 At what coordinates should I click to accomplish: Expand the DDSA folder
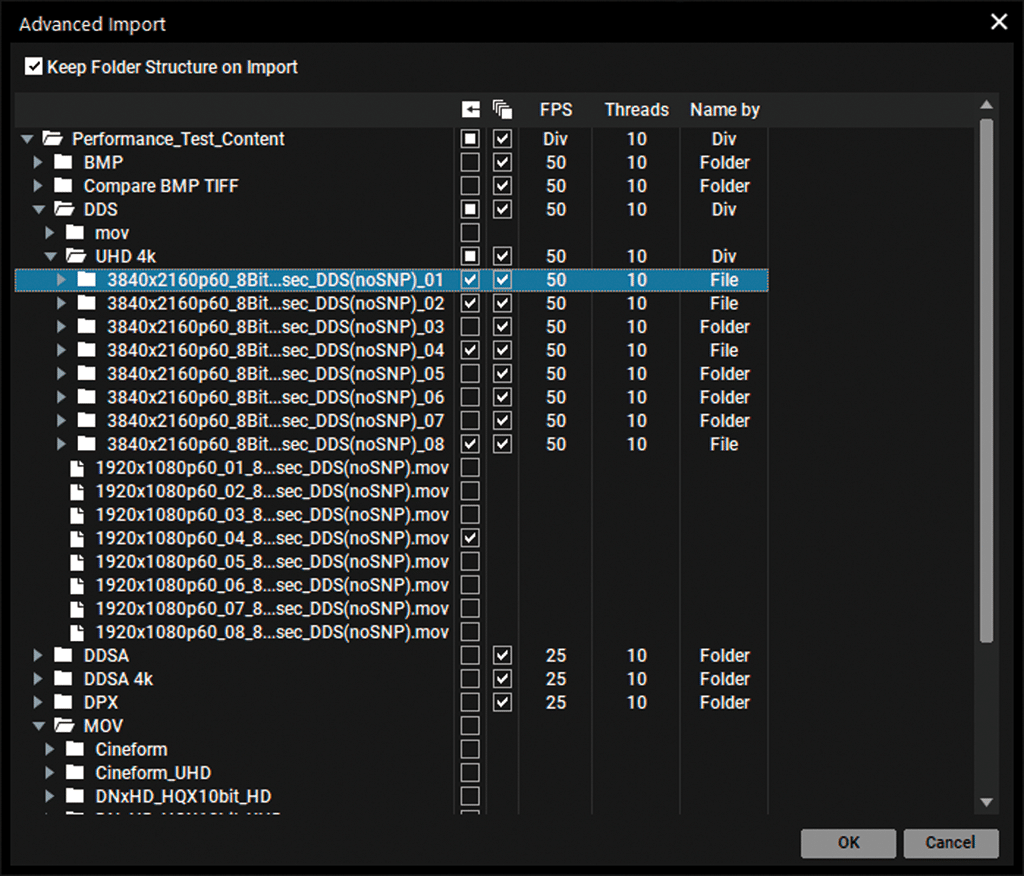click(38, 656)
